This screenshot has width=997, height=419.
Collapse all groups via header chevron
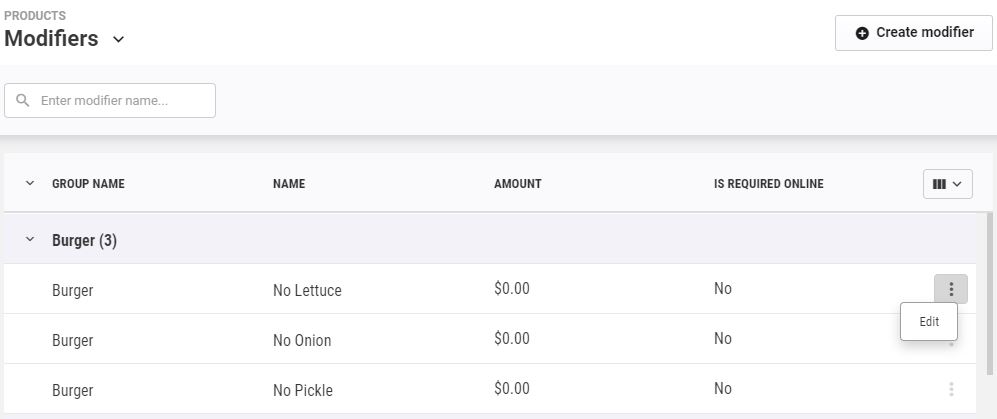tap(29, 184)
